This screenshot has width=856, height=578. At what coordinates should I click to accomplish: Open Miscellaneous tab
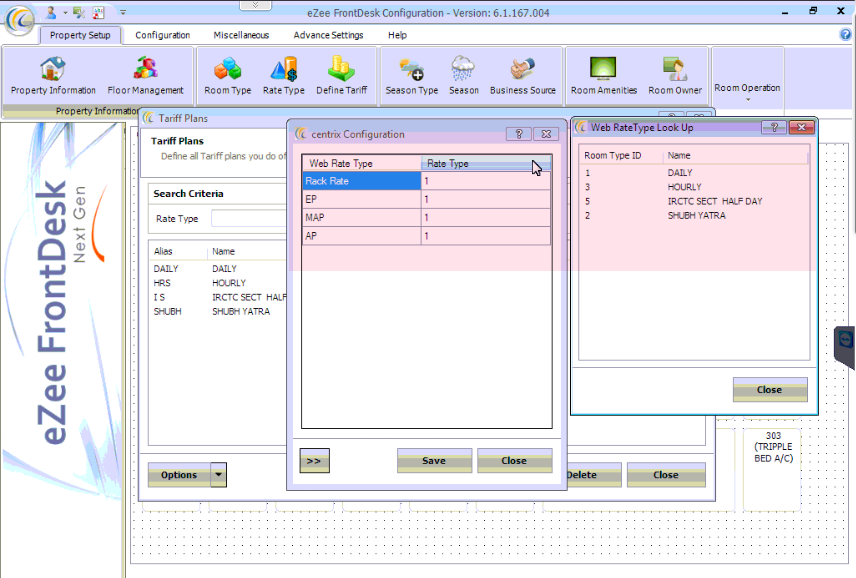tap(241, 35)
